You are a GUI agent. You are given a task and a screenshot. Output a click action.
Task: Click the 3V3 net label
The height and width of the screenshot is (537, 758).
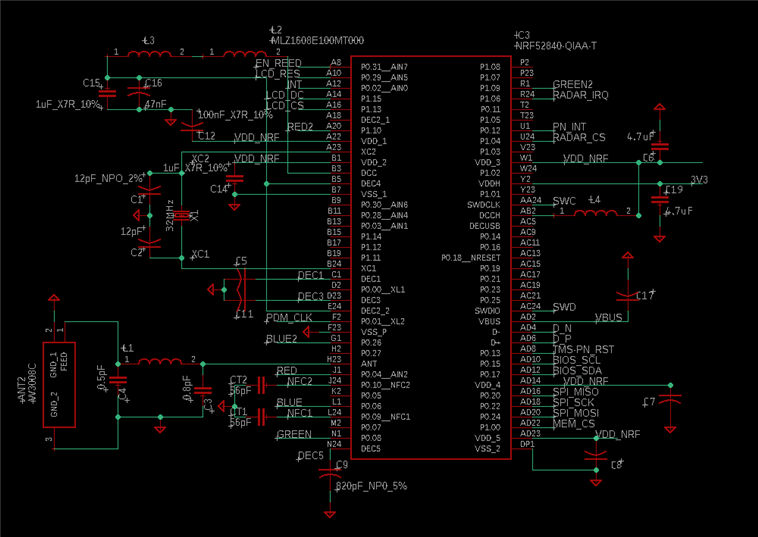pos(699,180)
